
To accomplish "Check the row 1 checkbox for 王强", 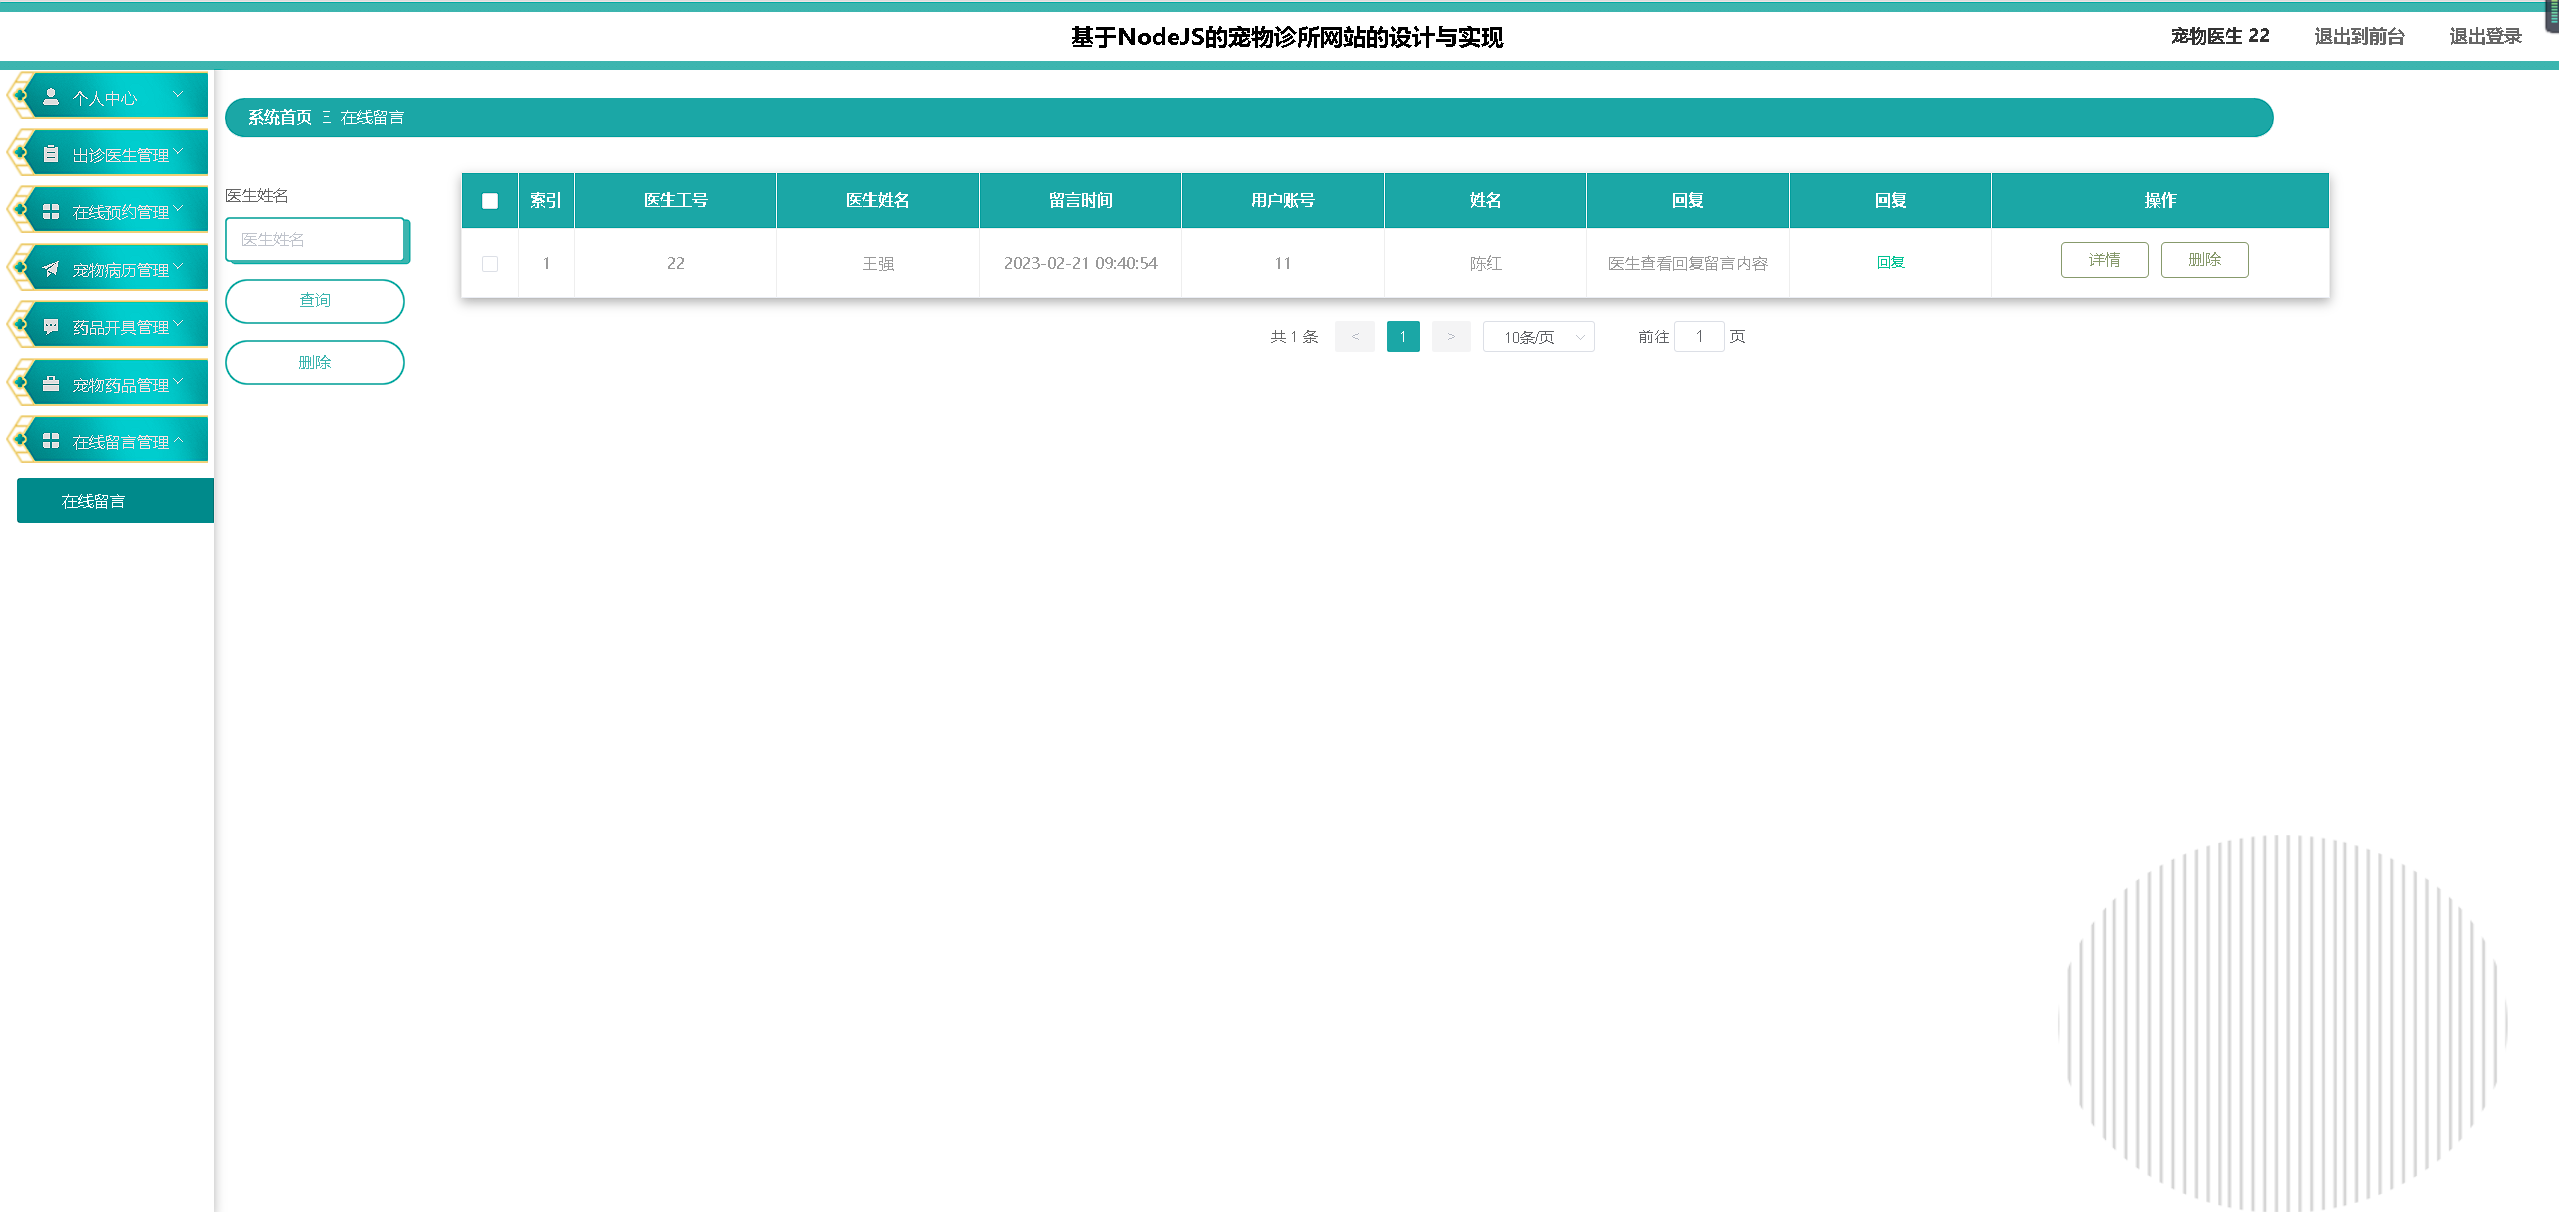I will click(490, 264).
